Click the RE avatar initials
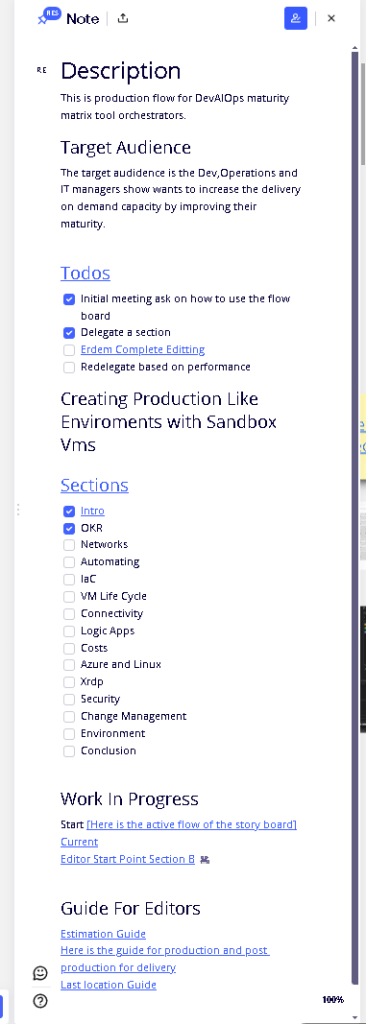 [x=42, y=71]
